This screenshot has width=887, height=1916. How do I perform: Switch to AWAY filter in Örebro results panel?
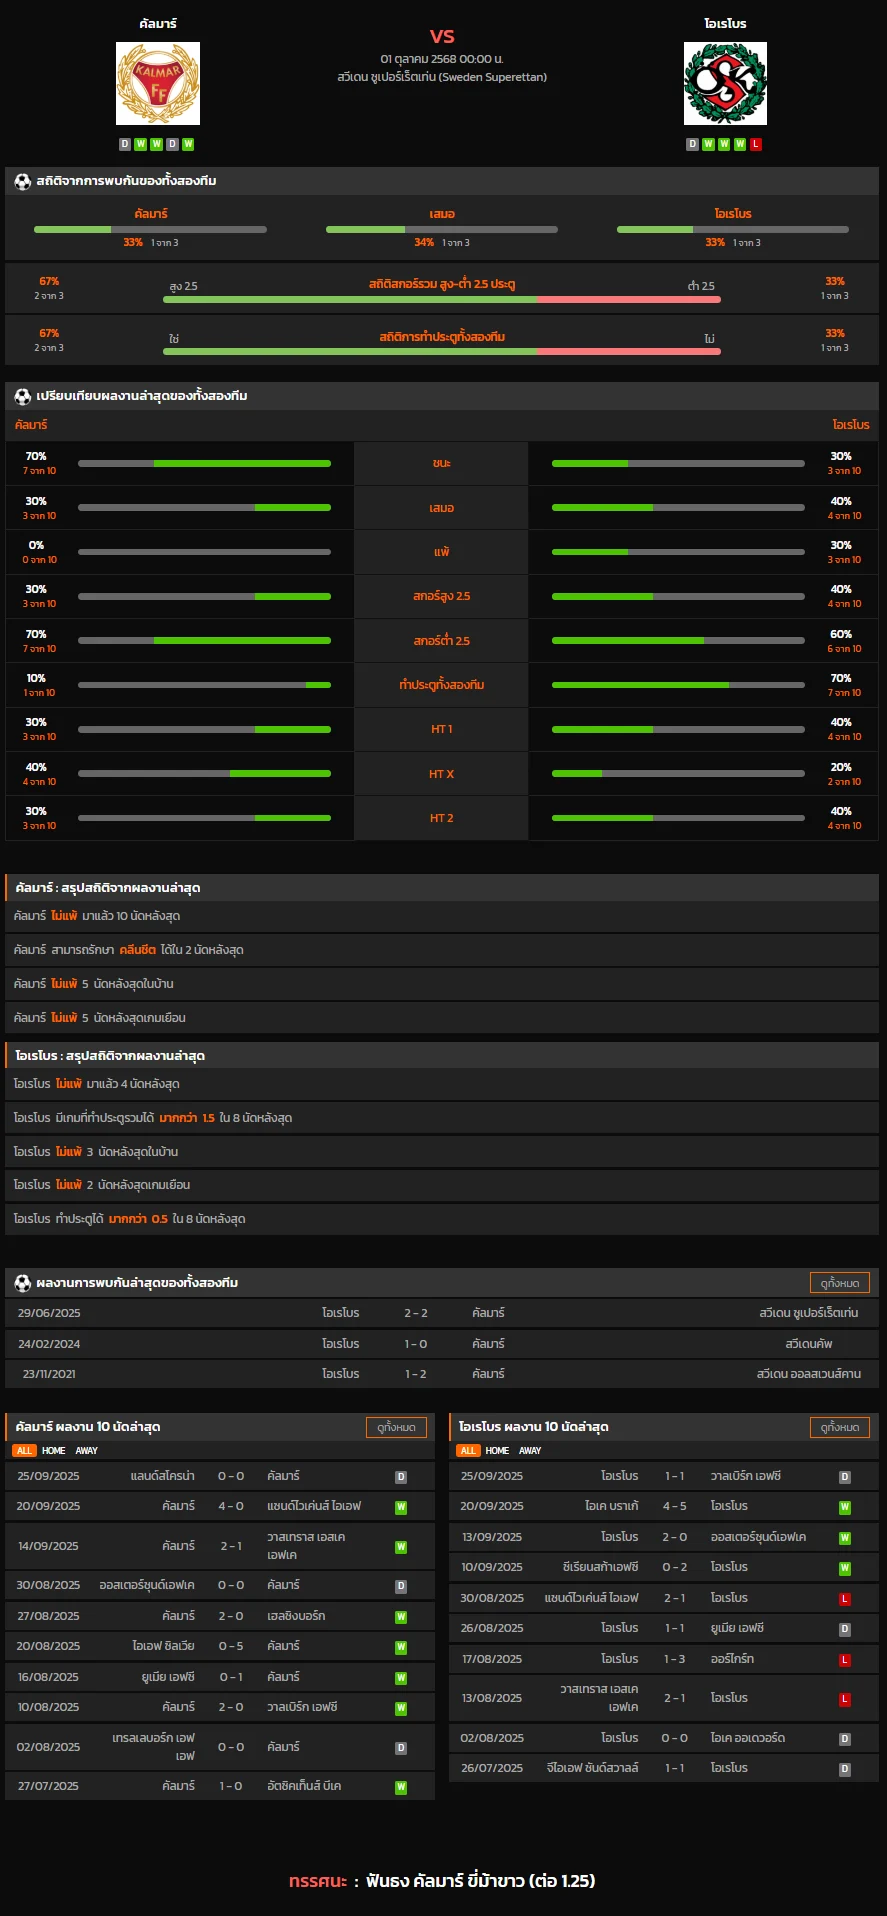pyautogui.click(x=530, y=1451)
